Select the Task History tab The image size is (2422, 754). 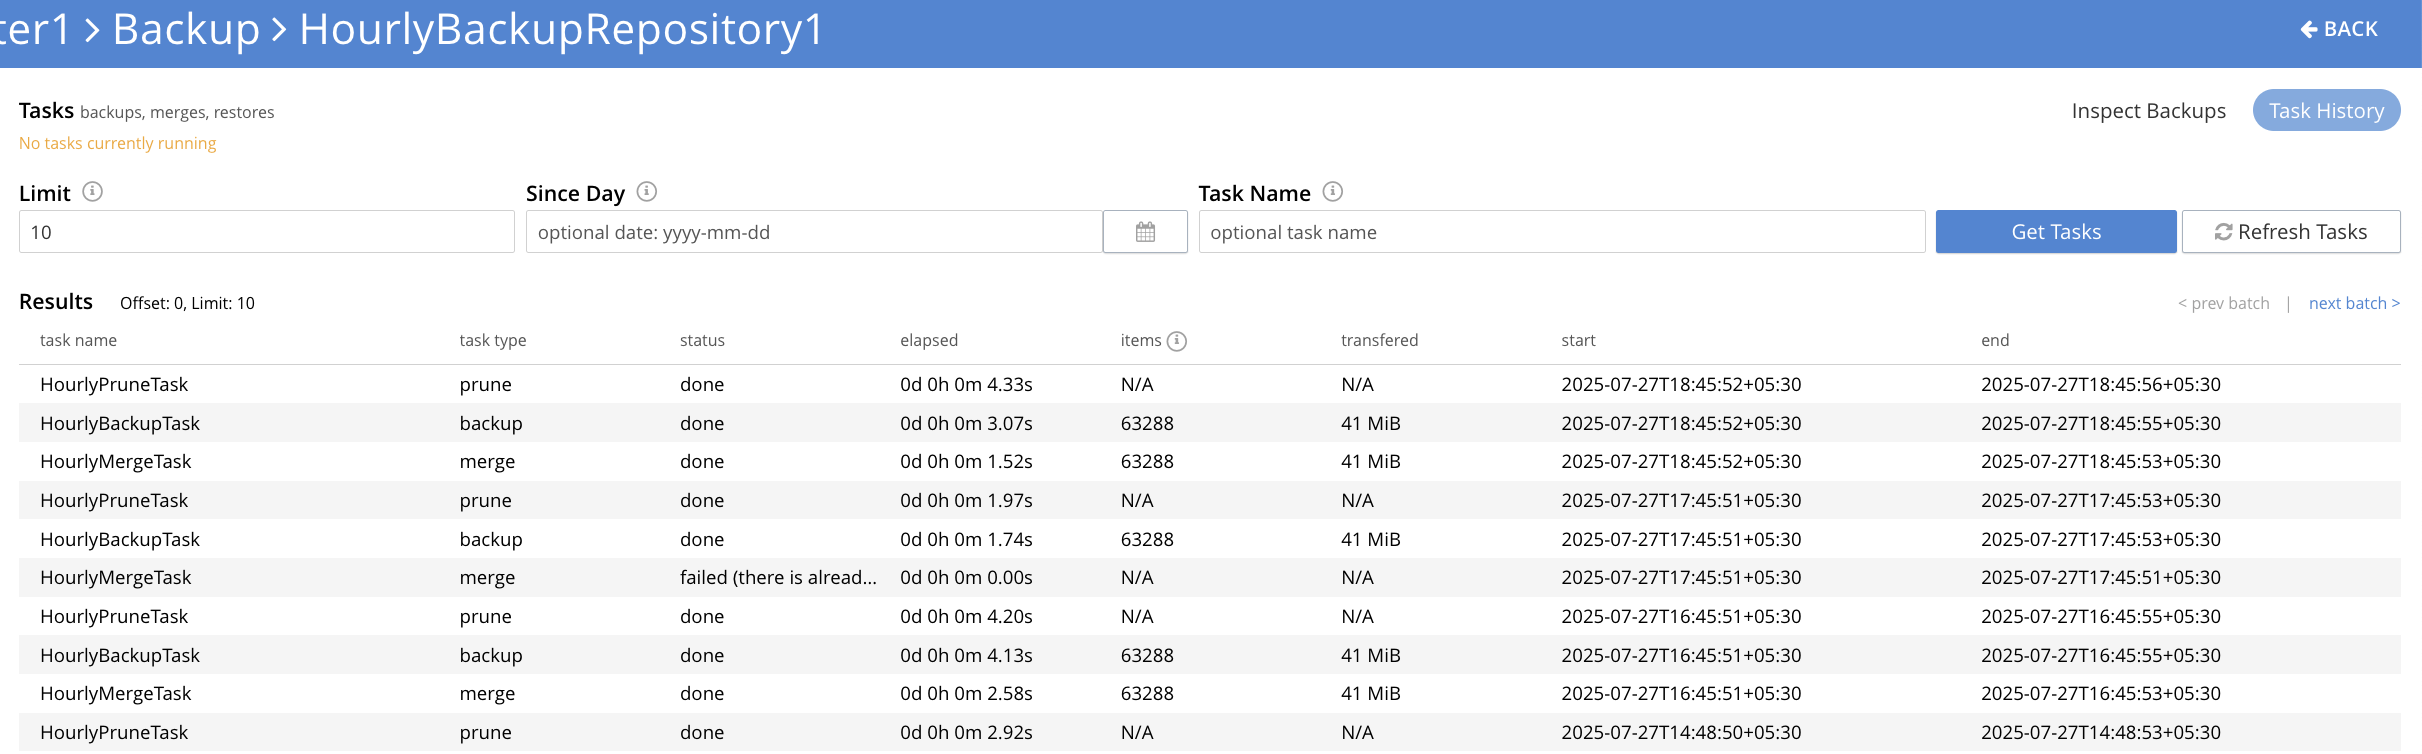(x=2325, y=111)
